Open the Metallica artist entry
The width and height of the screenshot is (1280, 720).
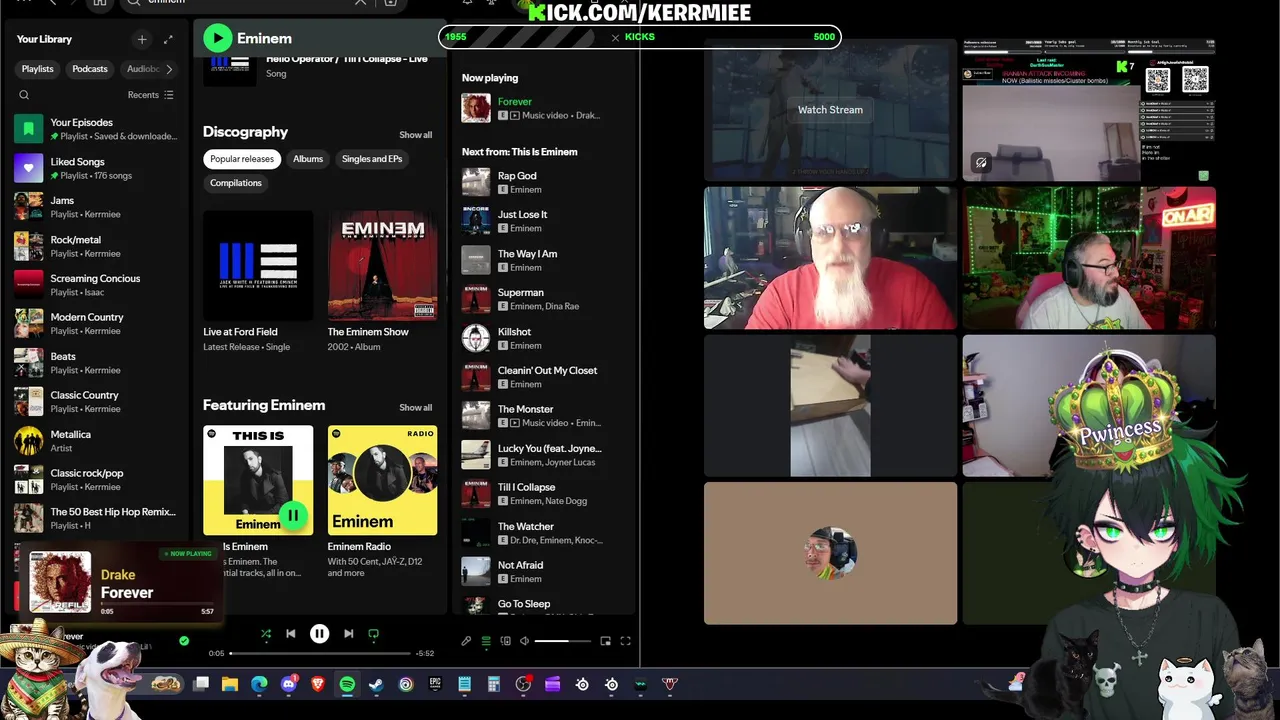(97, 441)
